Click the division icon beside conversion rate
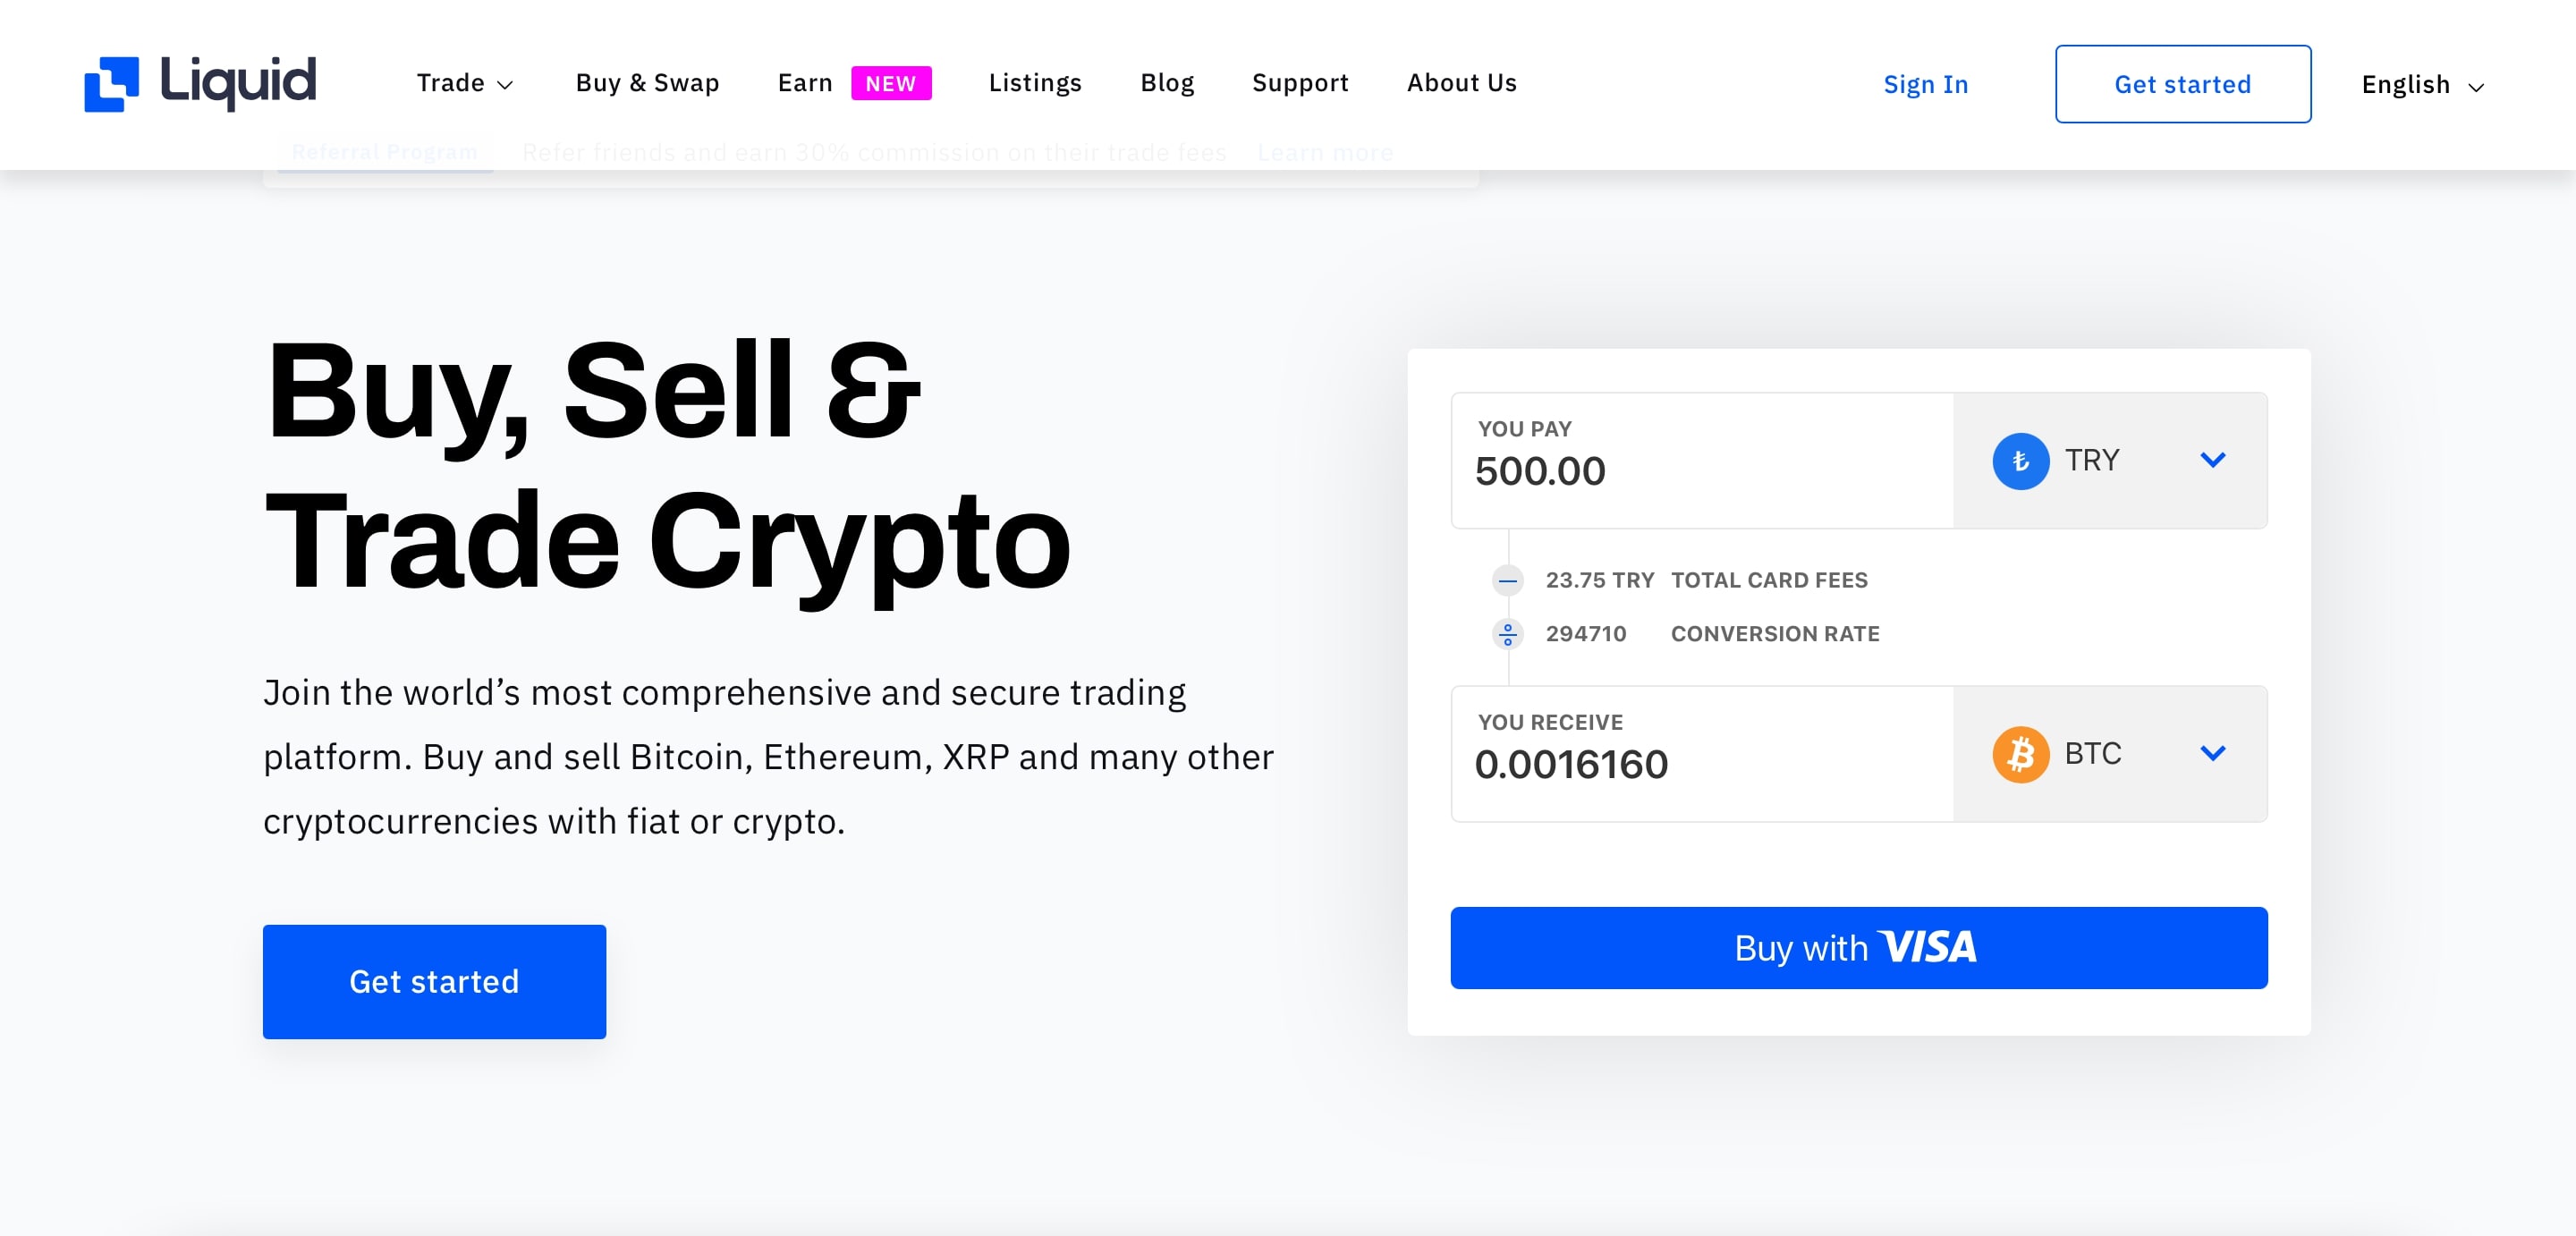Viewport: 2576px width, 1236px height. point(1507,634)
